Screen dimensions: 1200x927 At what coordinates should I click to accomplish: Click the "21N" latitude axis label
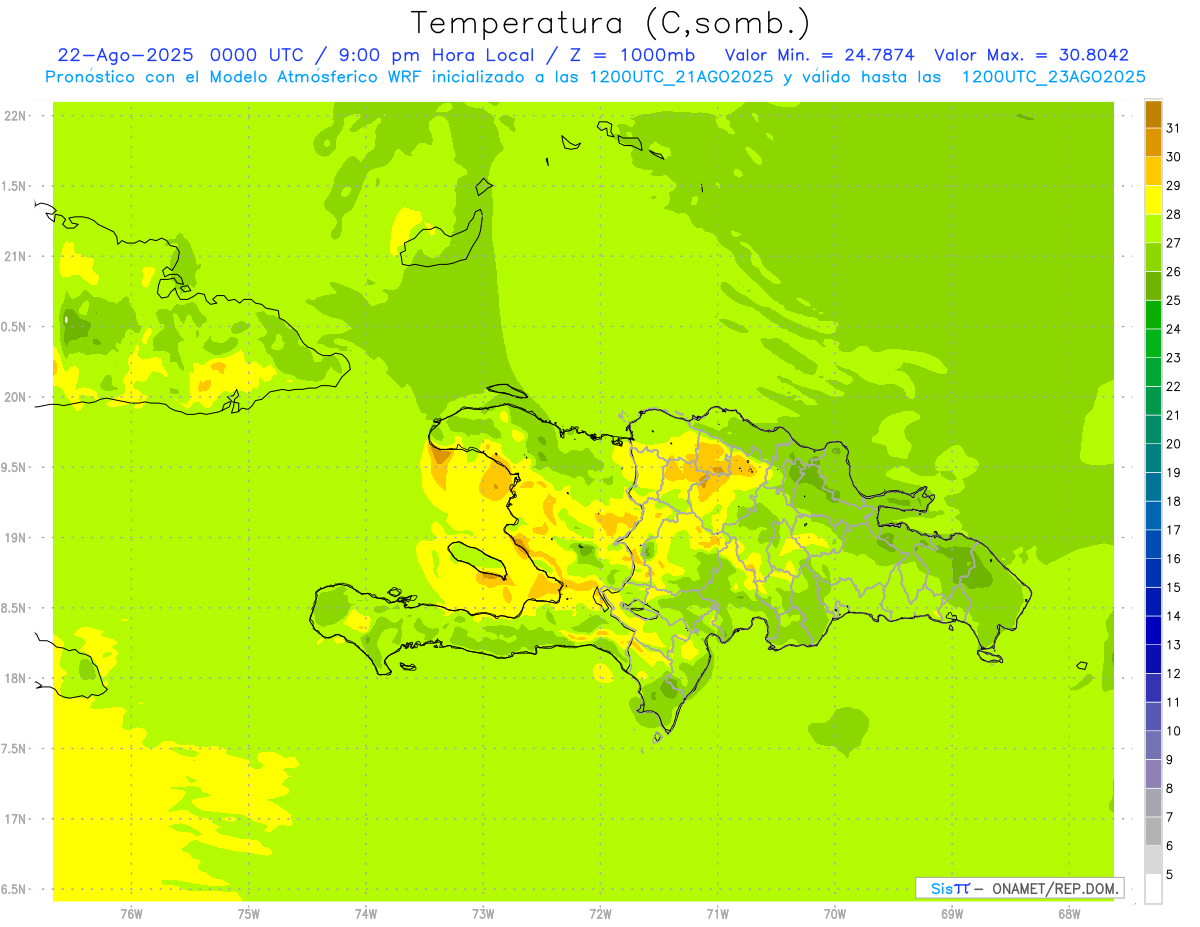14,256
